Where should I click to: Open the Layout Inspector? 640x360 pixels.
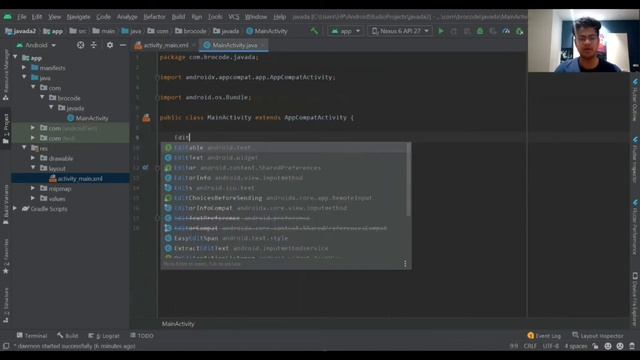[598, 336]
